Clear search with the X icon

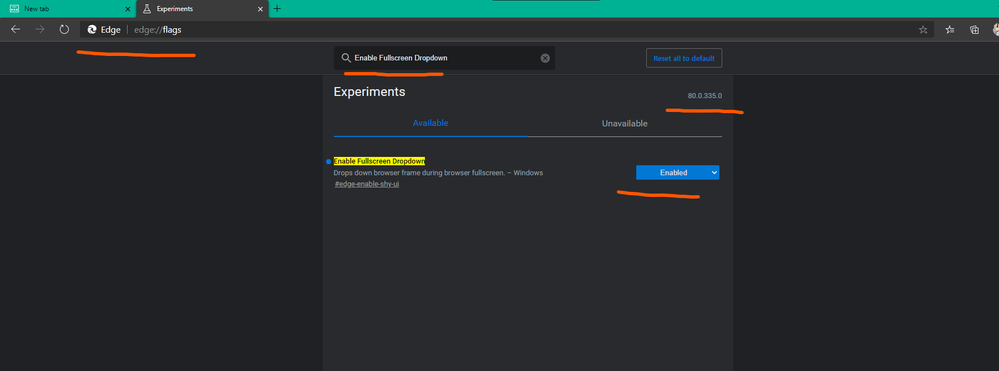click(x=545, y=58)
